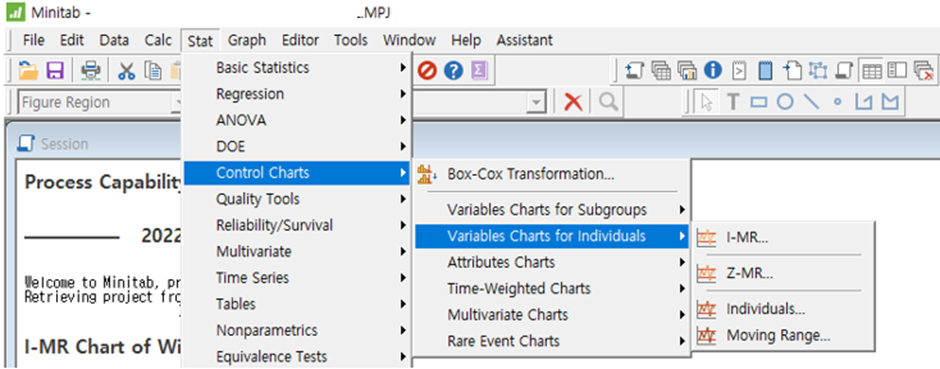
Task: Expand the Time Series submenu in Stat menu
Action: pyautogui.click(x=297, y=278)
